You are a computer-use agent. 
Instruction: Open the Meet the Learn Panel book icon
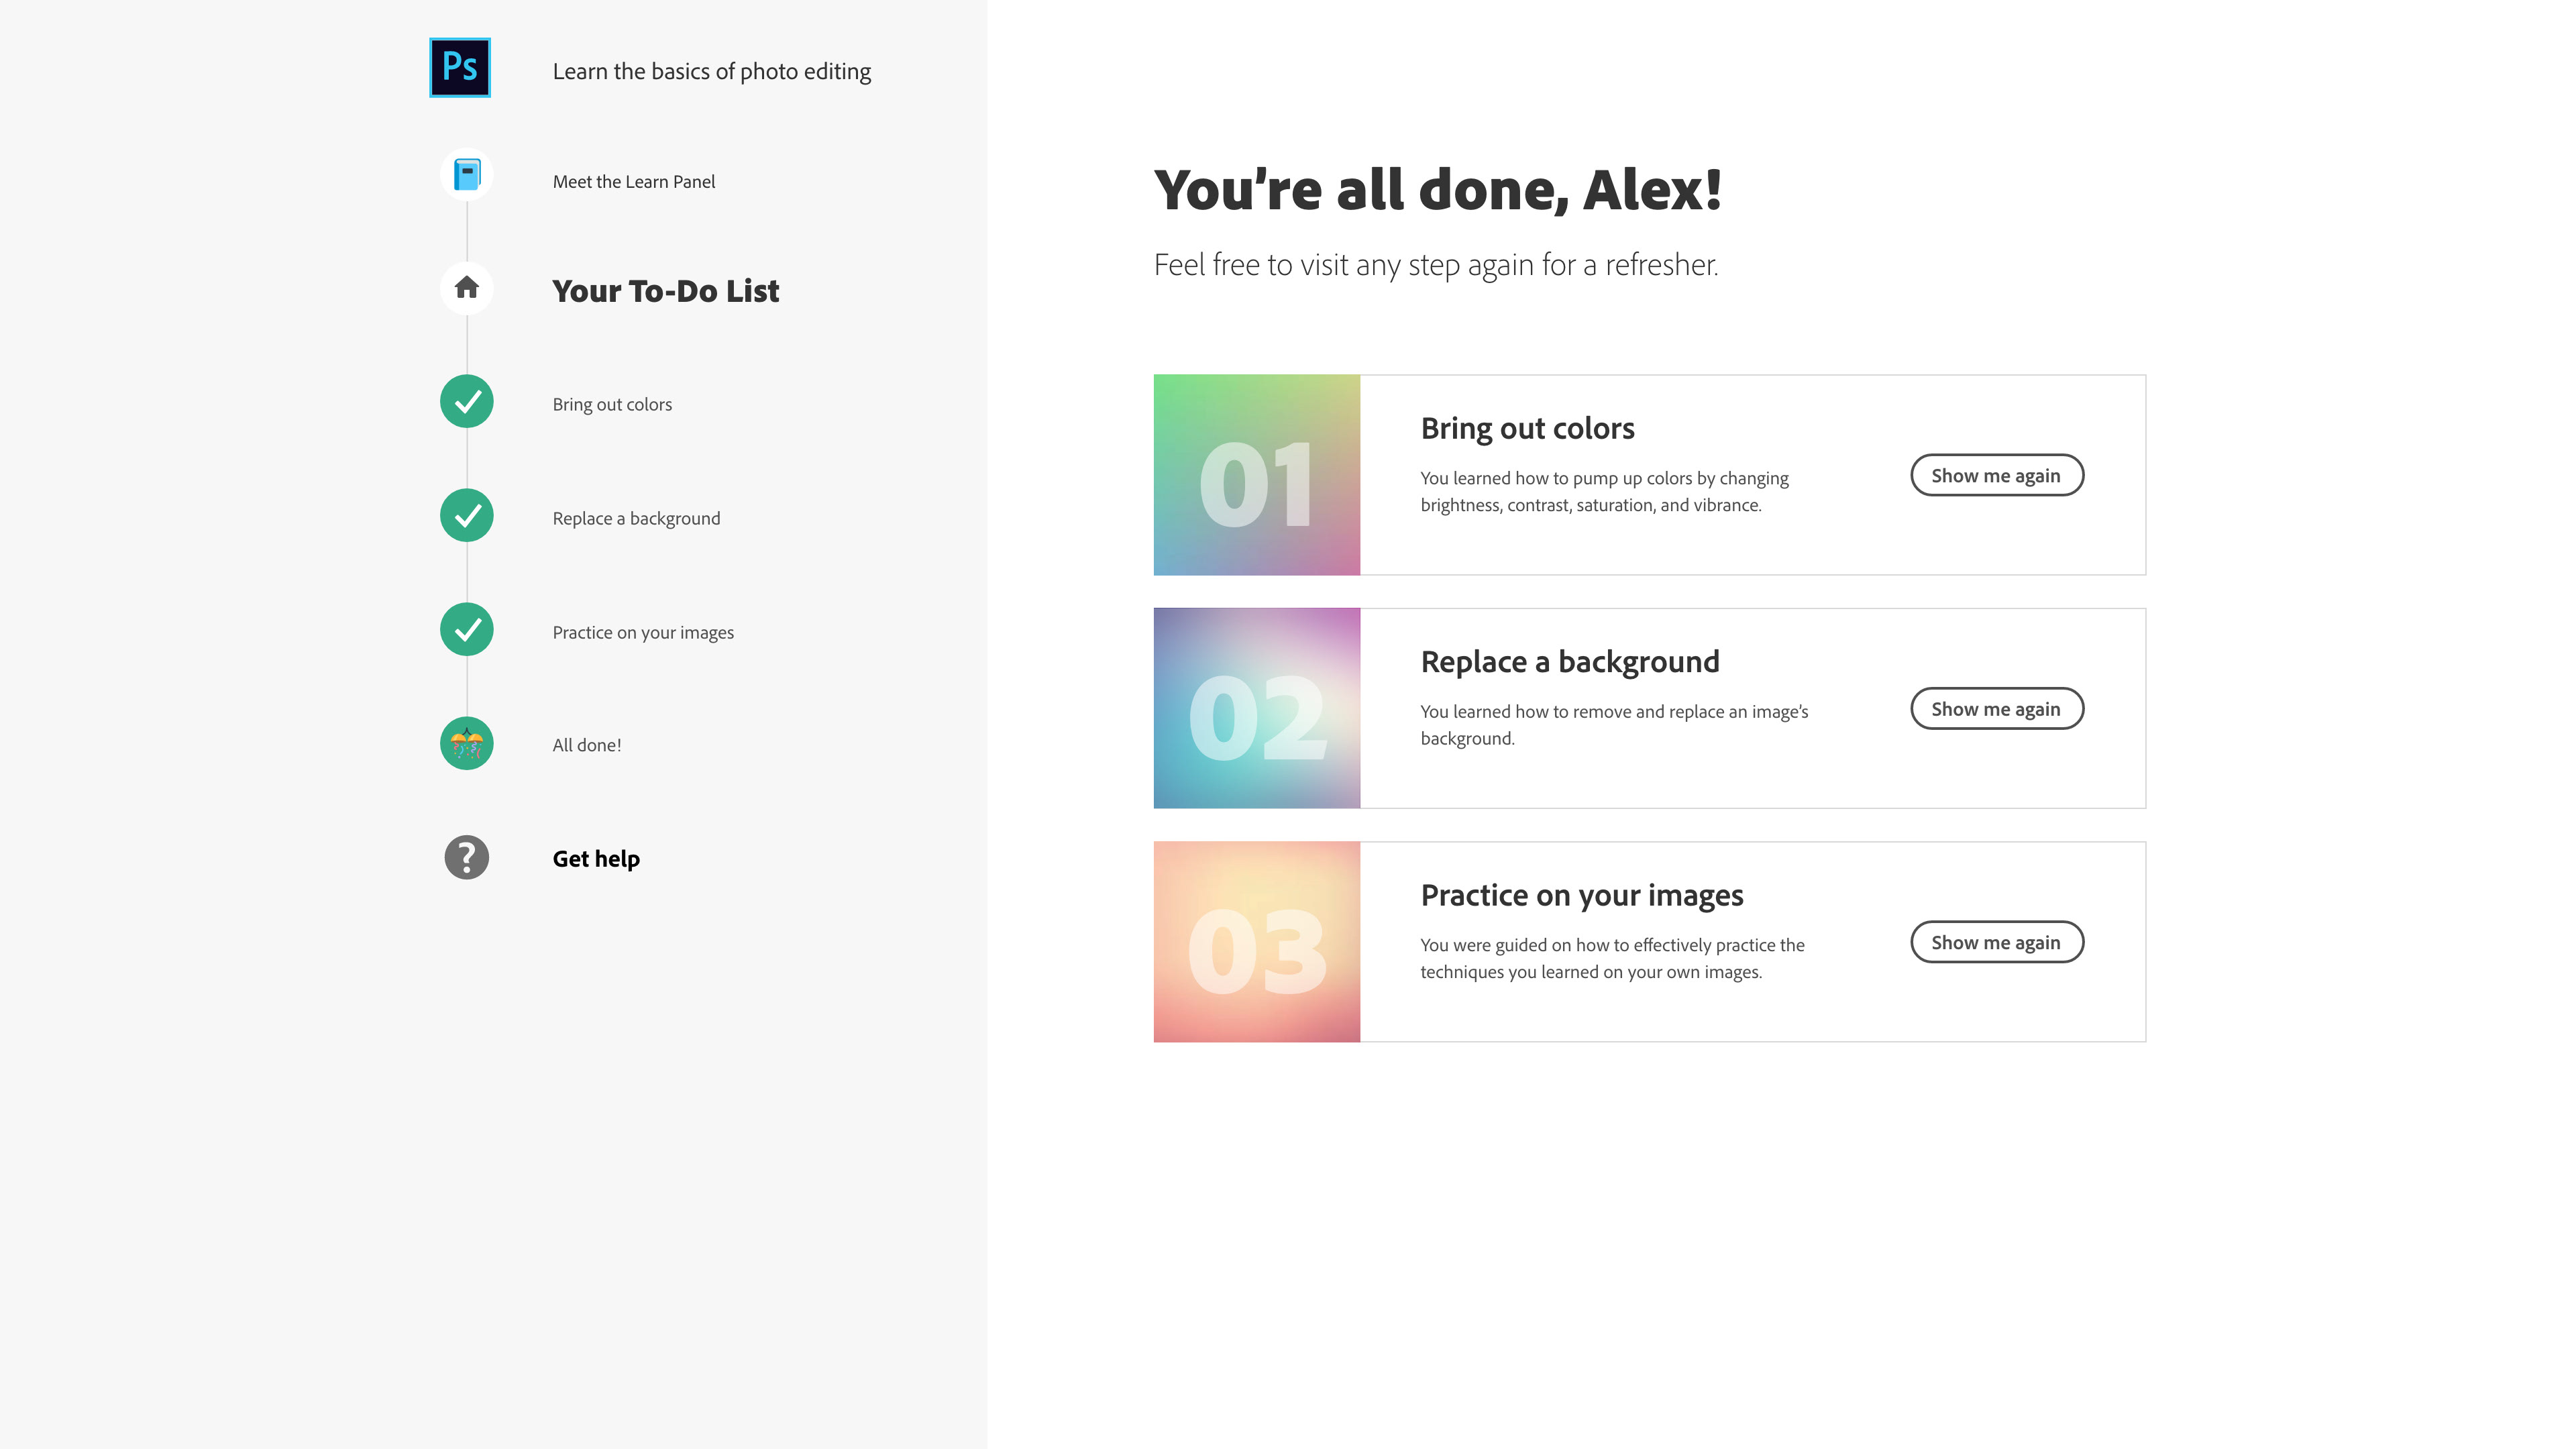[467, 174]
